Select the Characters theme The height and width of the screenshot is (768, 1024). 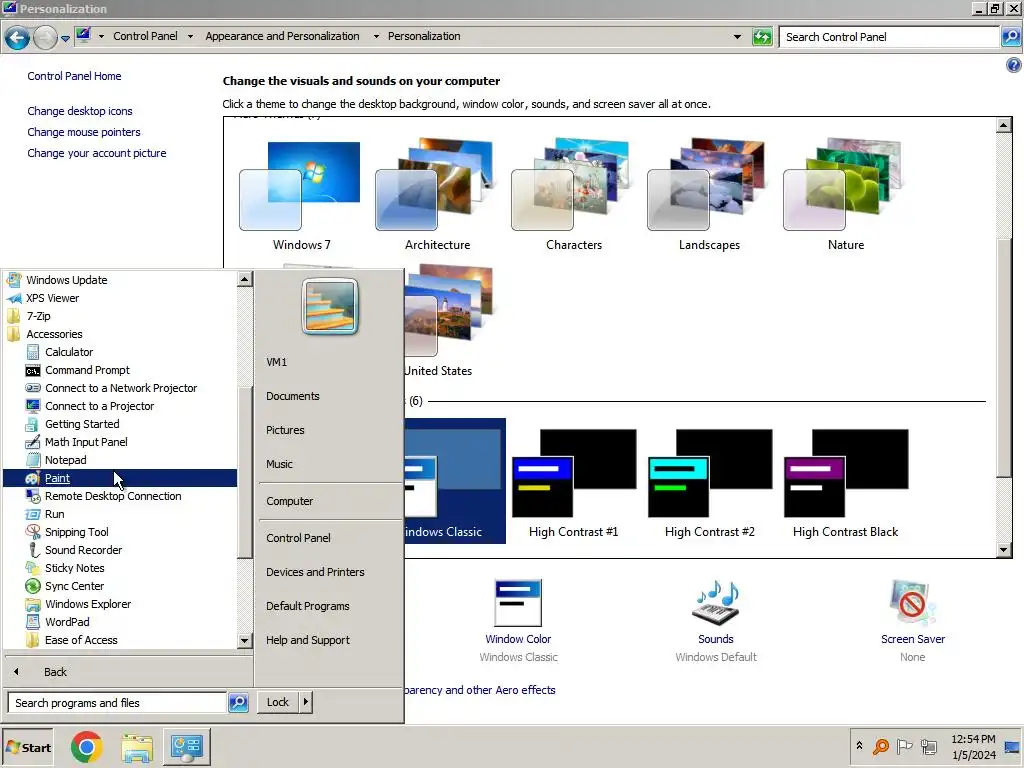[573, 196]
